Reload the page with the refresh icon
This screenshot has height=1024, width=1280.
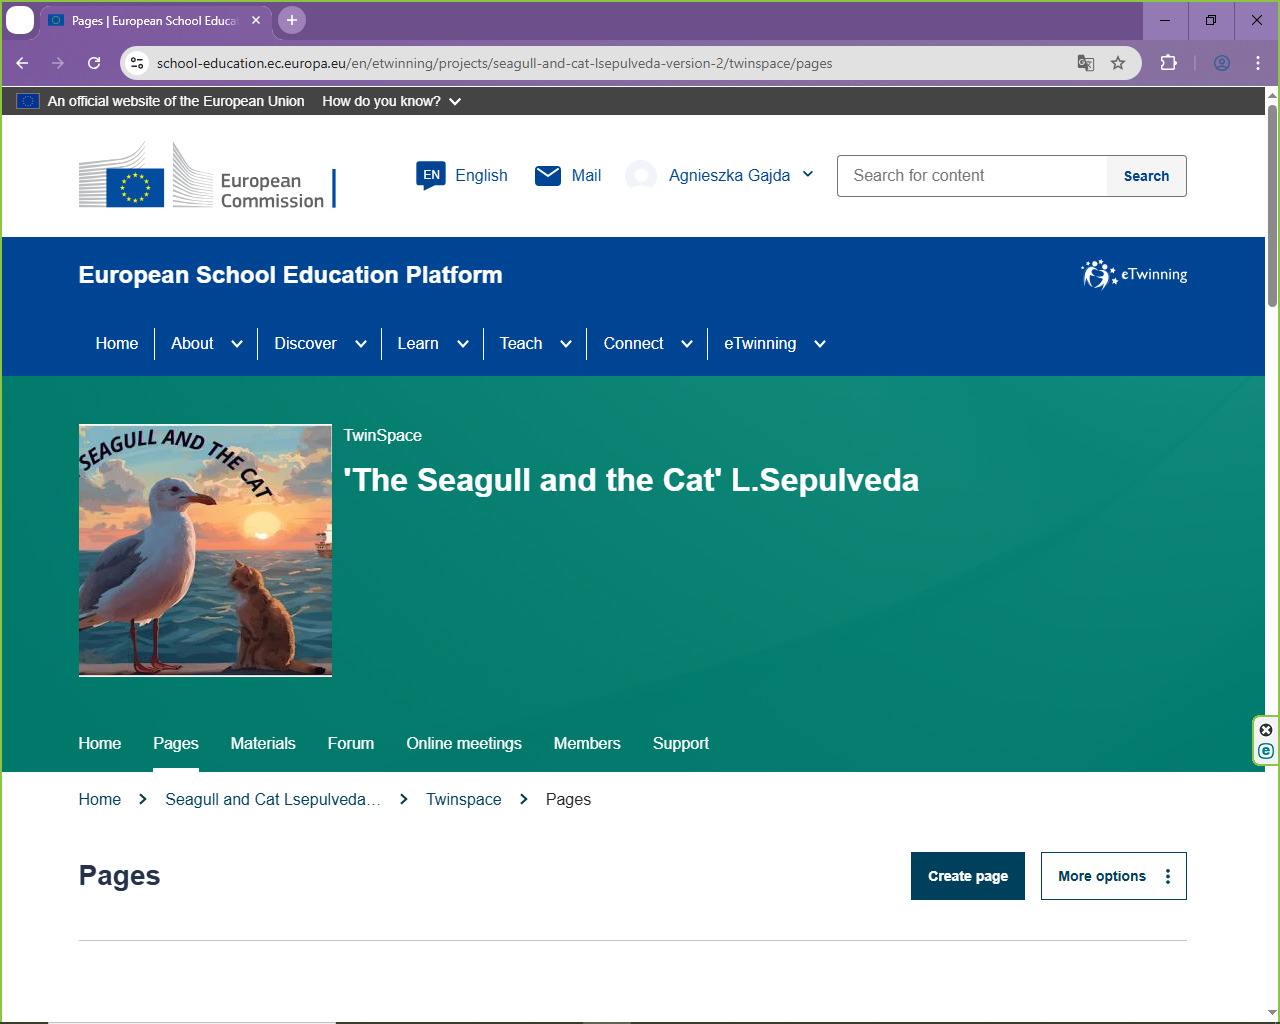(94, 63)
